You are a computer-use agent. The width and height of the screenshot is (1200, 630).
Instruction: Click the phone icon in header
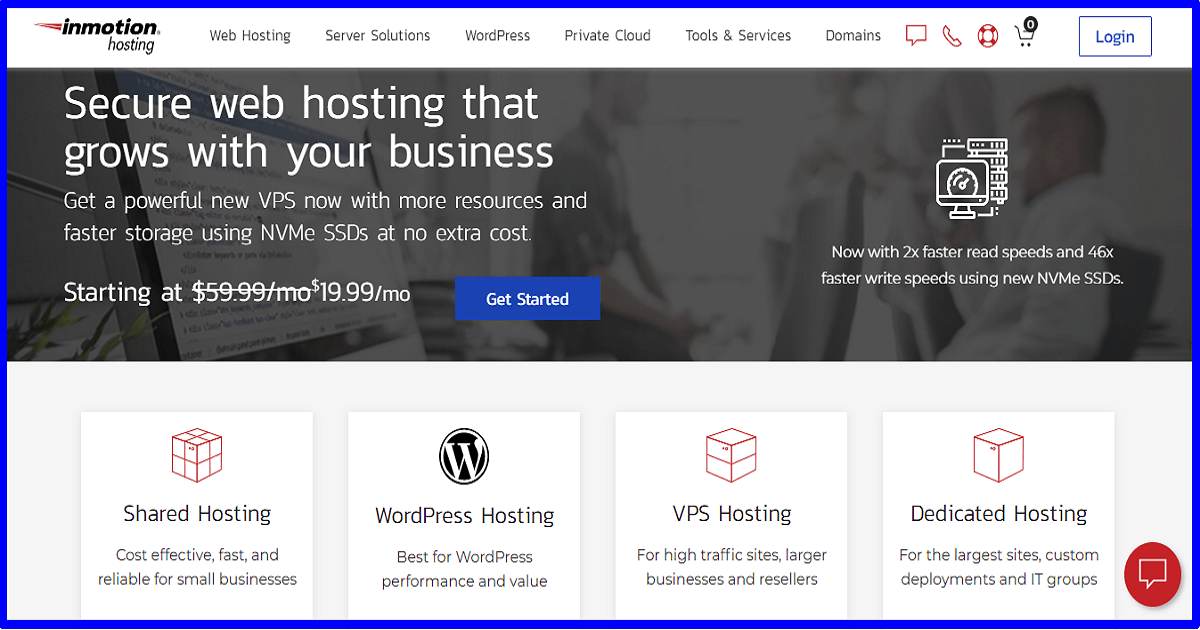coord(952,36)
